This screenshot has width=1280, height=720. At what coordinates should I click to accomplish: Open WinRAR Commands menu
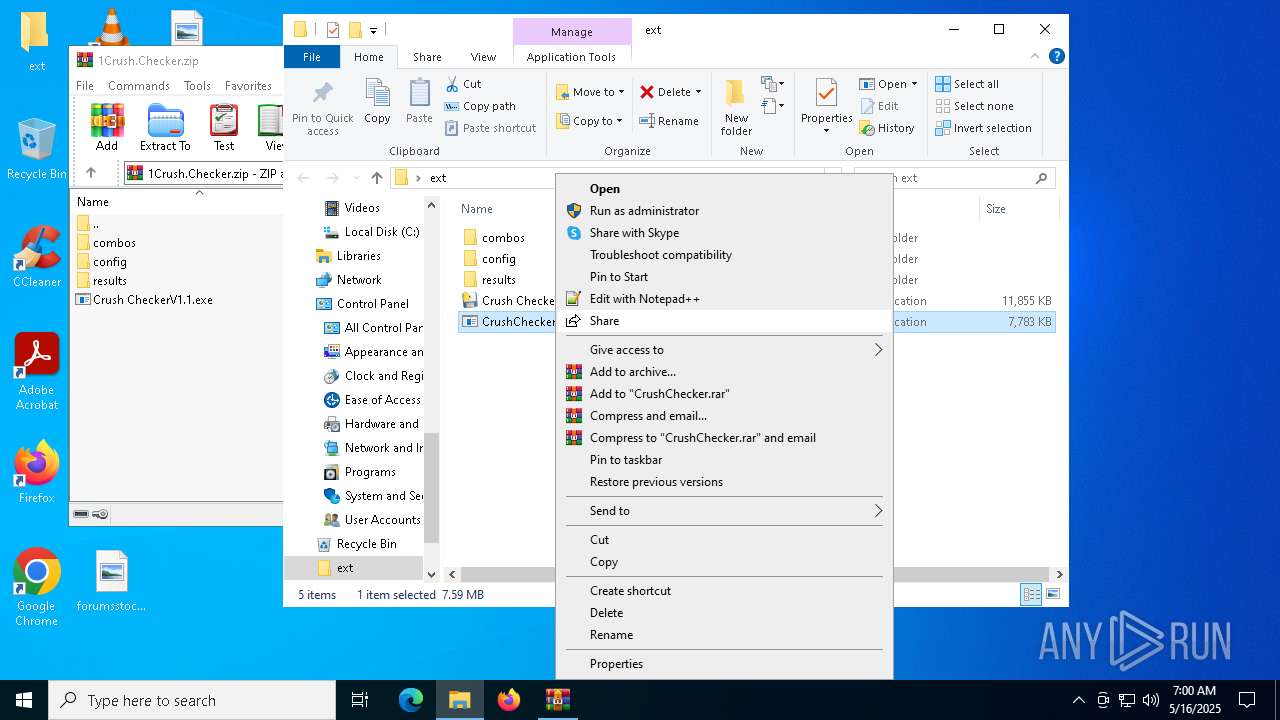[x=139, y=86]
